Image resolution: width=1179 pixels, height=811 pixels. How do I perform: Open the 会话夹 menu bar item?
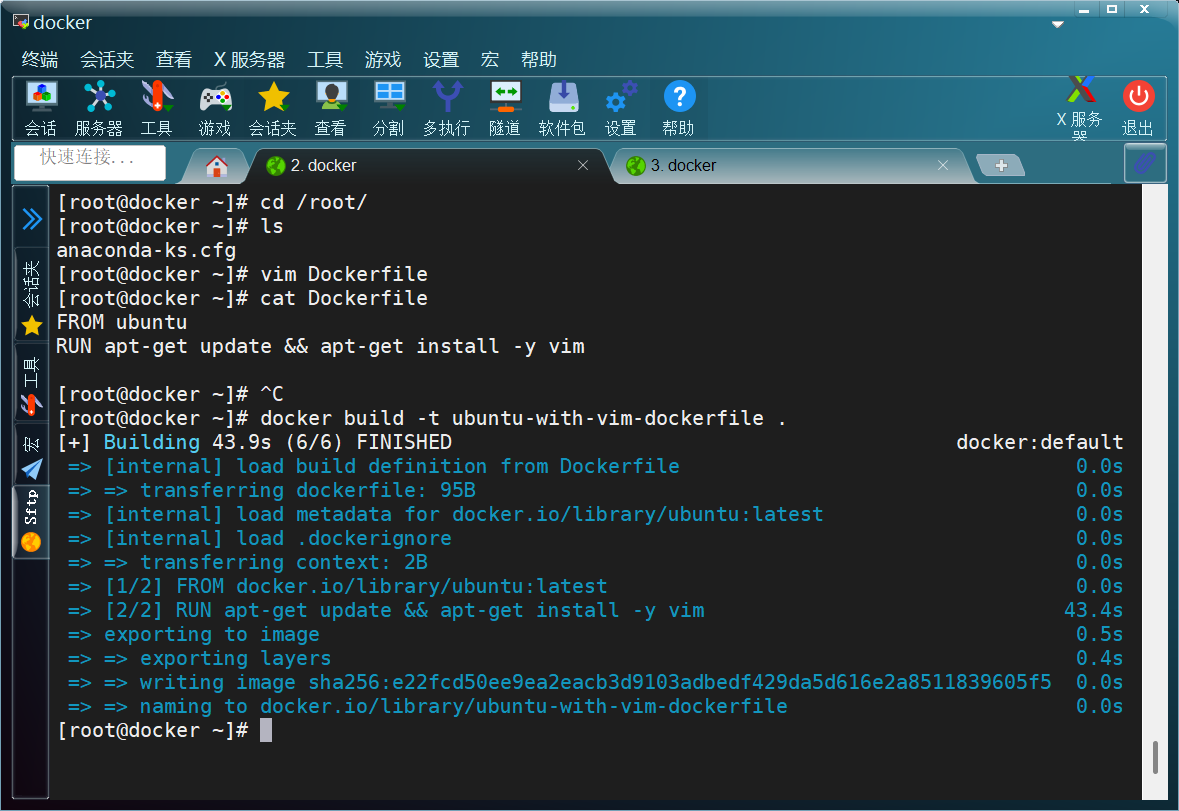(107, 59)
